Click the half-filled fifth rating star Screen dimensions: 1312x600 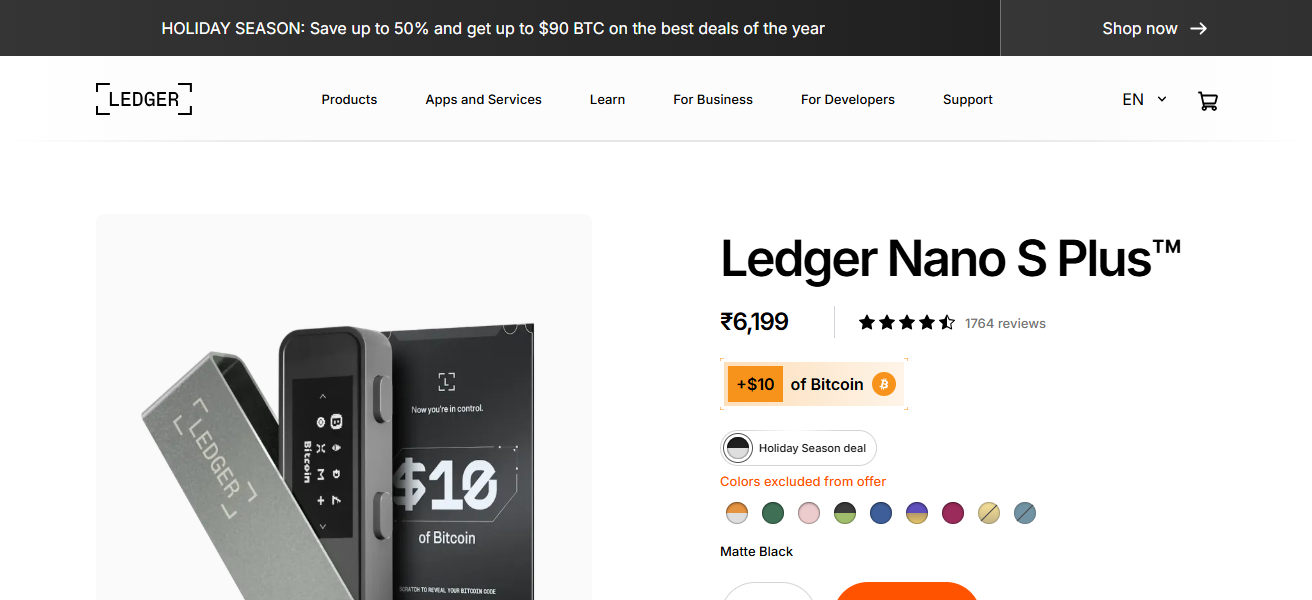coord(947,322)
